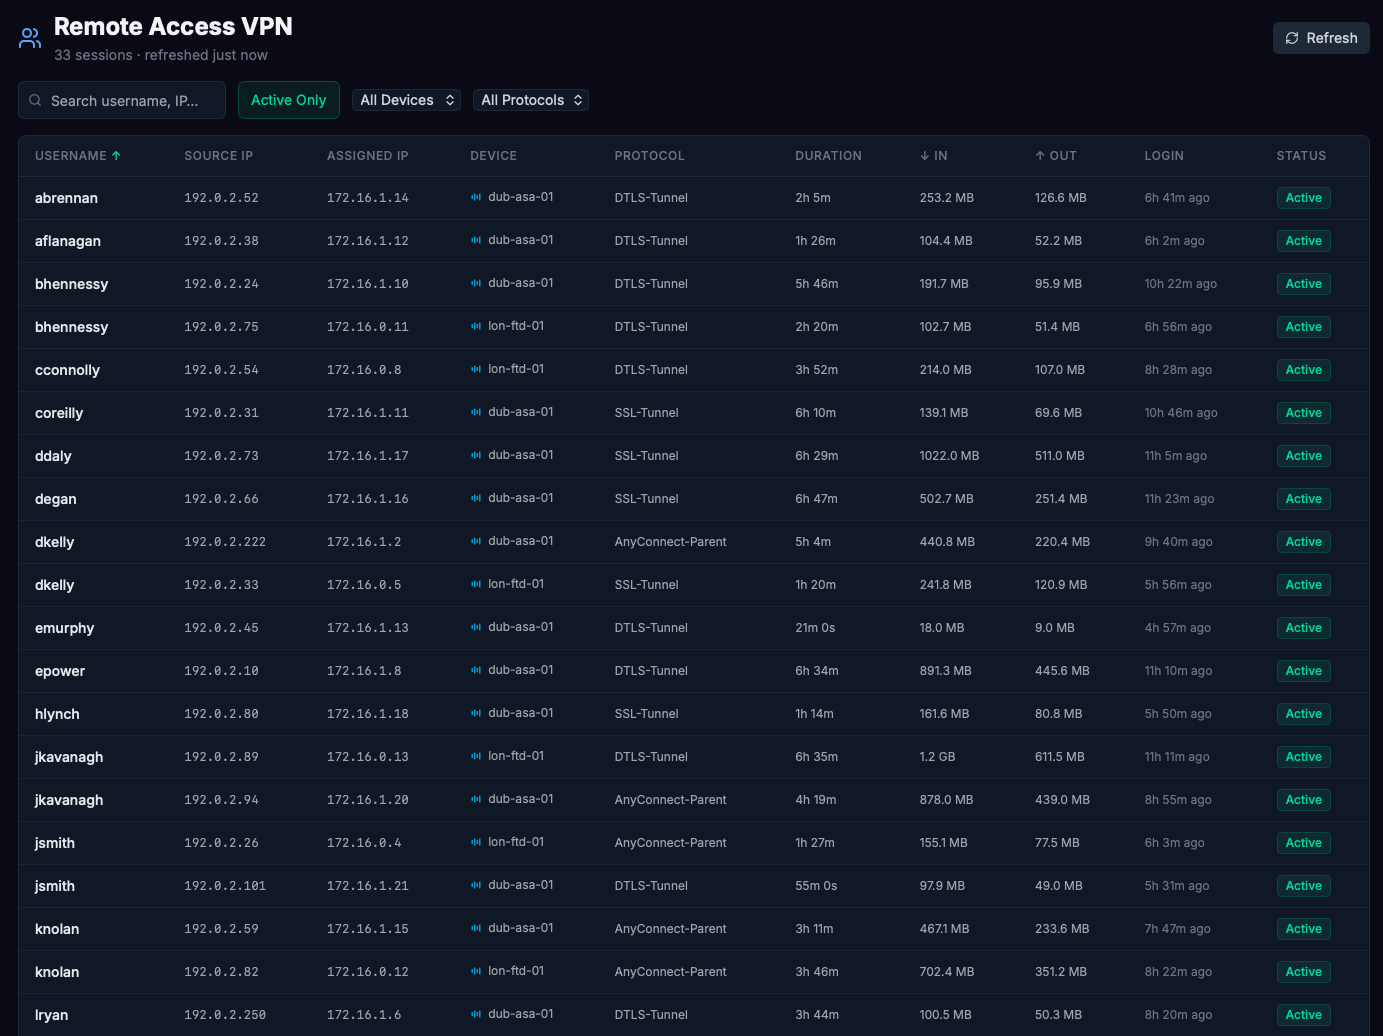This screenshot has height=1036, width=1383.
Task: Sort by the In traffic column header
Action: coord(934,156)
